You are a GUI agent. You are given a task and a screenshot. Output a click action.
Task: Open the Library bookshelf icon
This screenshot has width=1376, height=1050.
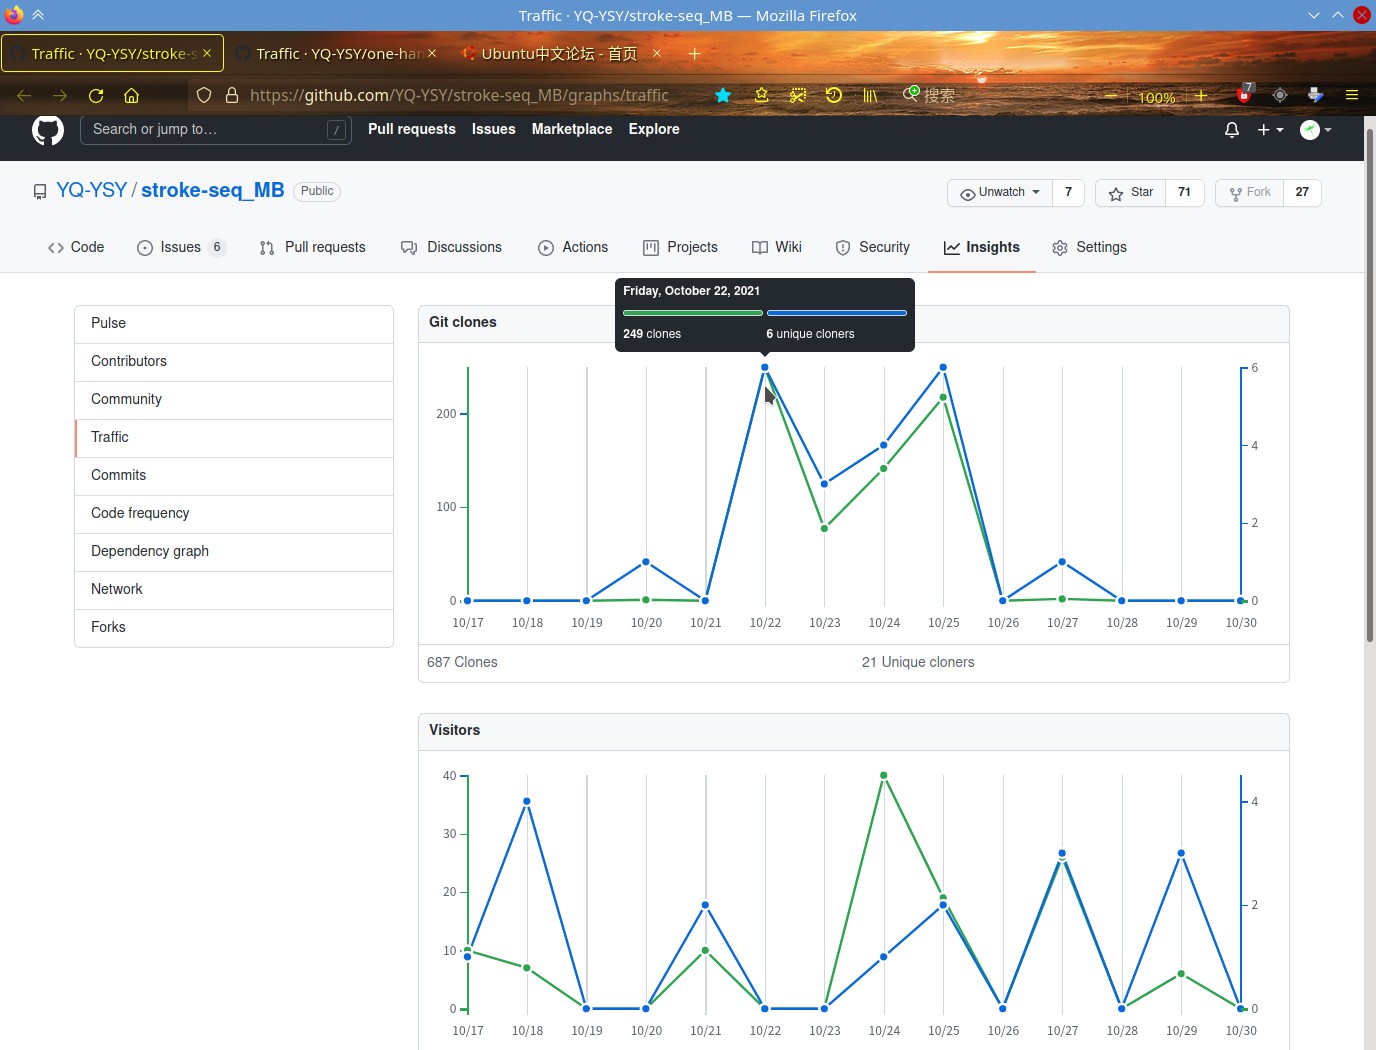(870, 96)
